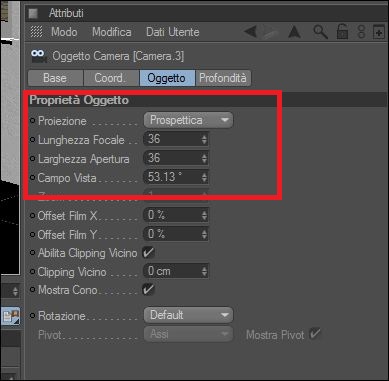
Task: Click the camera object icon
Action: click(x=38, y=56)
